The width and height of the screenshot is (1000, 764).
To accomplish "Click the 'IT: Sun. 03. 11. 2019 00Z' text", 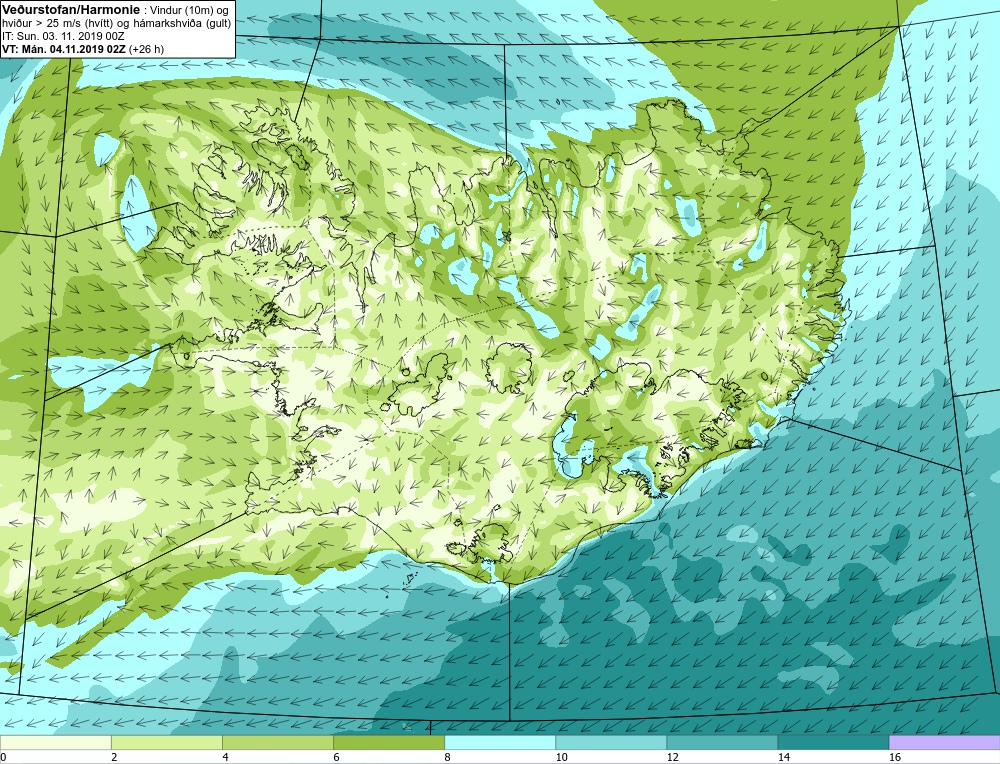I will pos(63,36).
